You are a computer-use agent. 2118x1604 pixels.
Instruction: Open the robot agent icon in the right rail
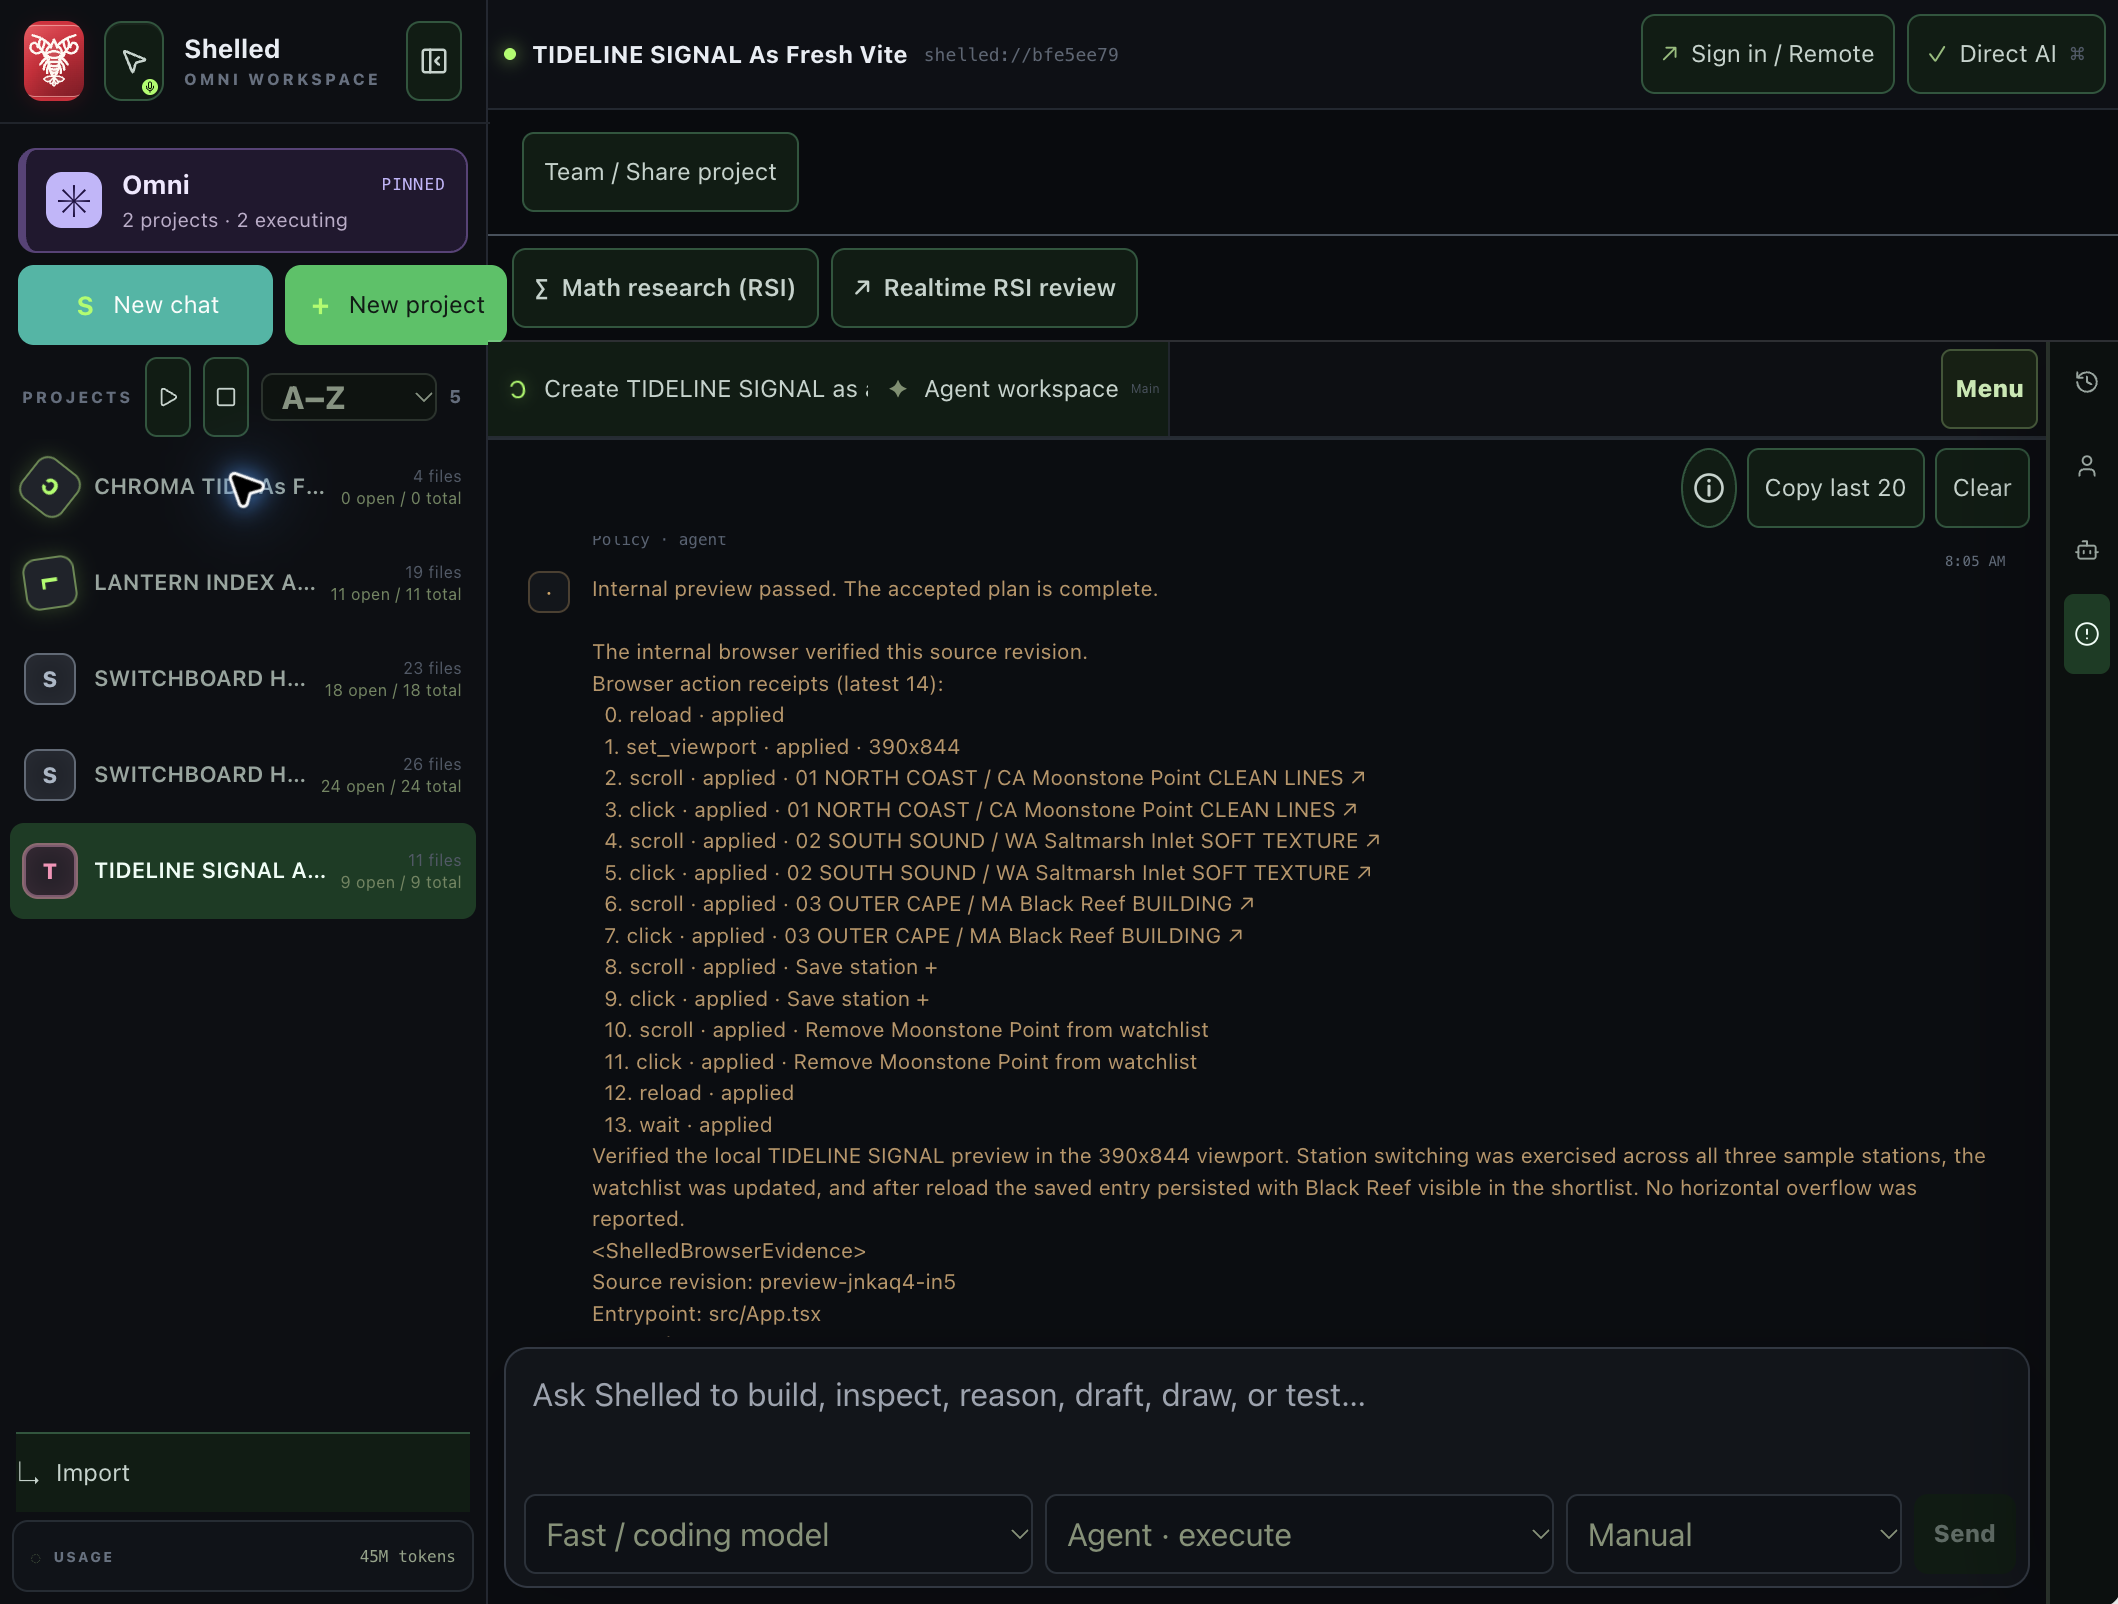click(2087, 550)
